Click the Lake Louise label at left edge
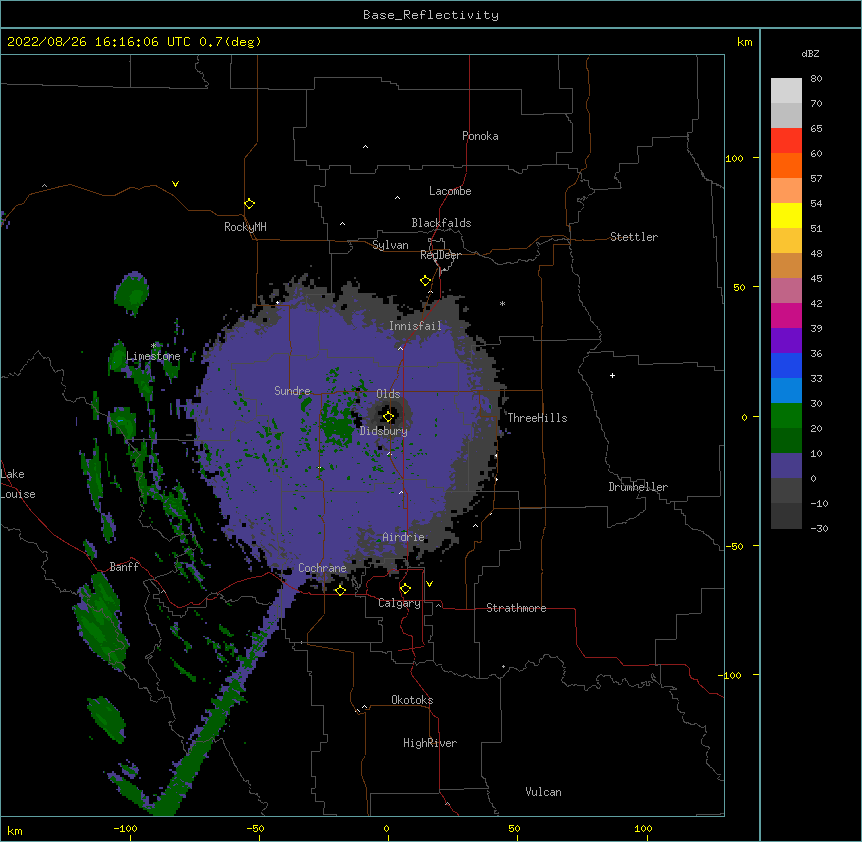Image resolution: width=862 pixels, height=842 pixels. [x=18, y=484]
